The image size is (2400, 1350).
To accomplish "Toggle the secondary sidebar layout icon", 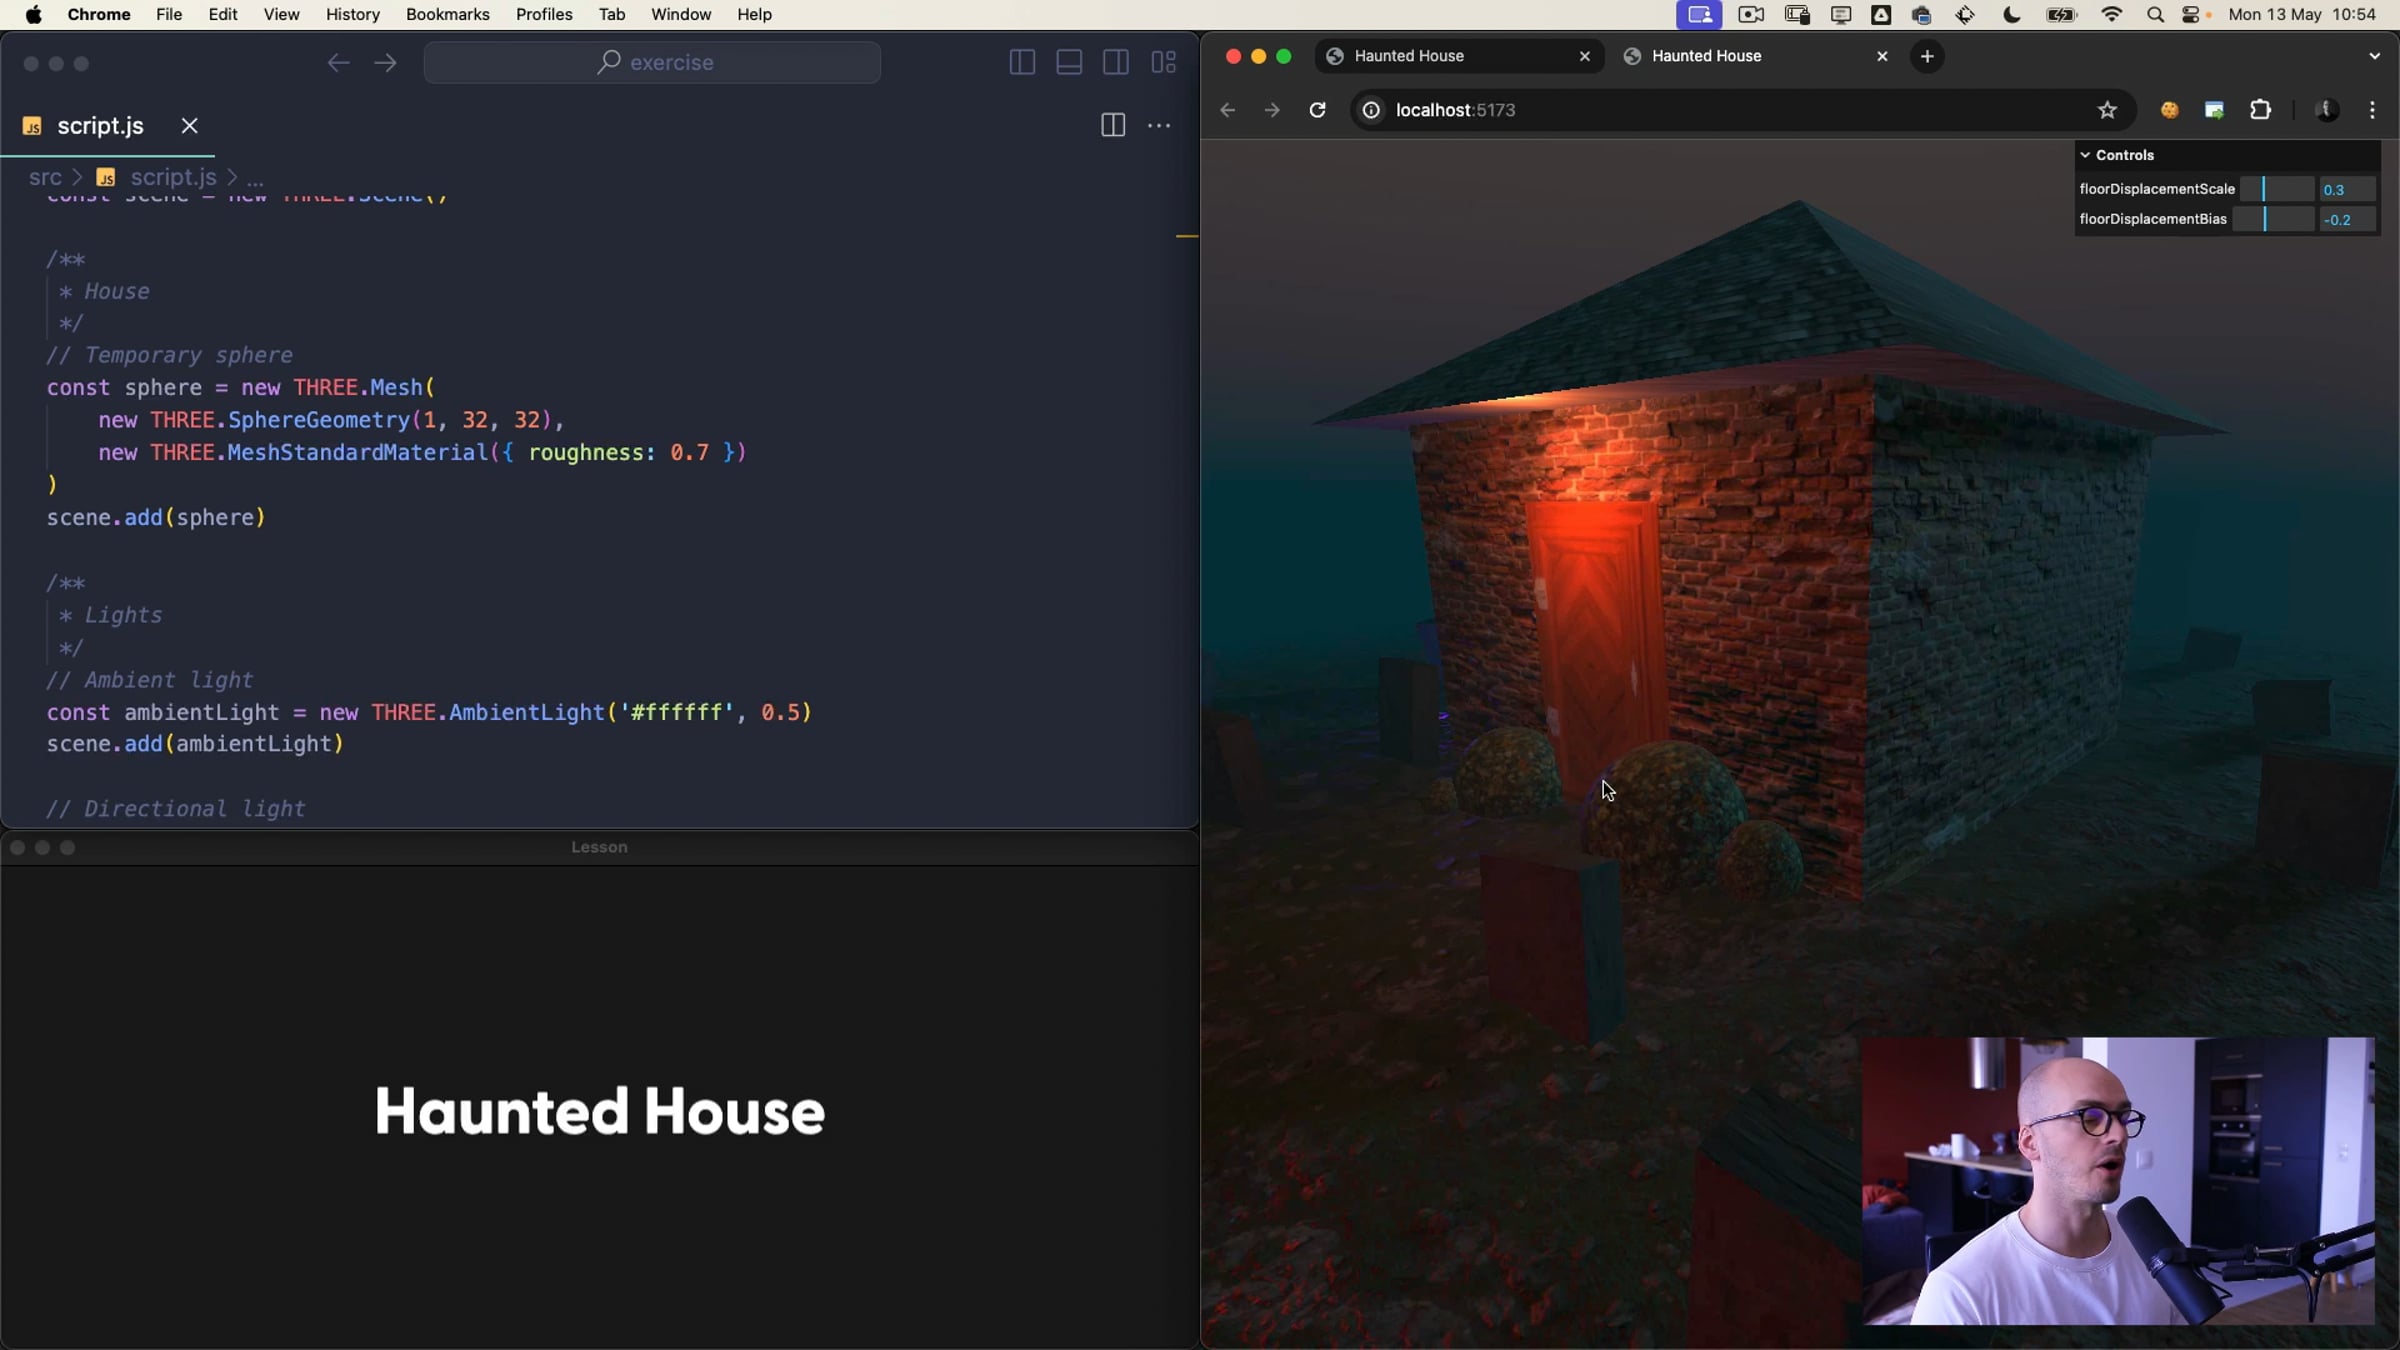I will coord(1116,62).
